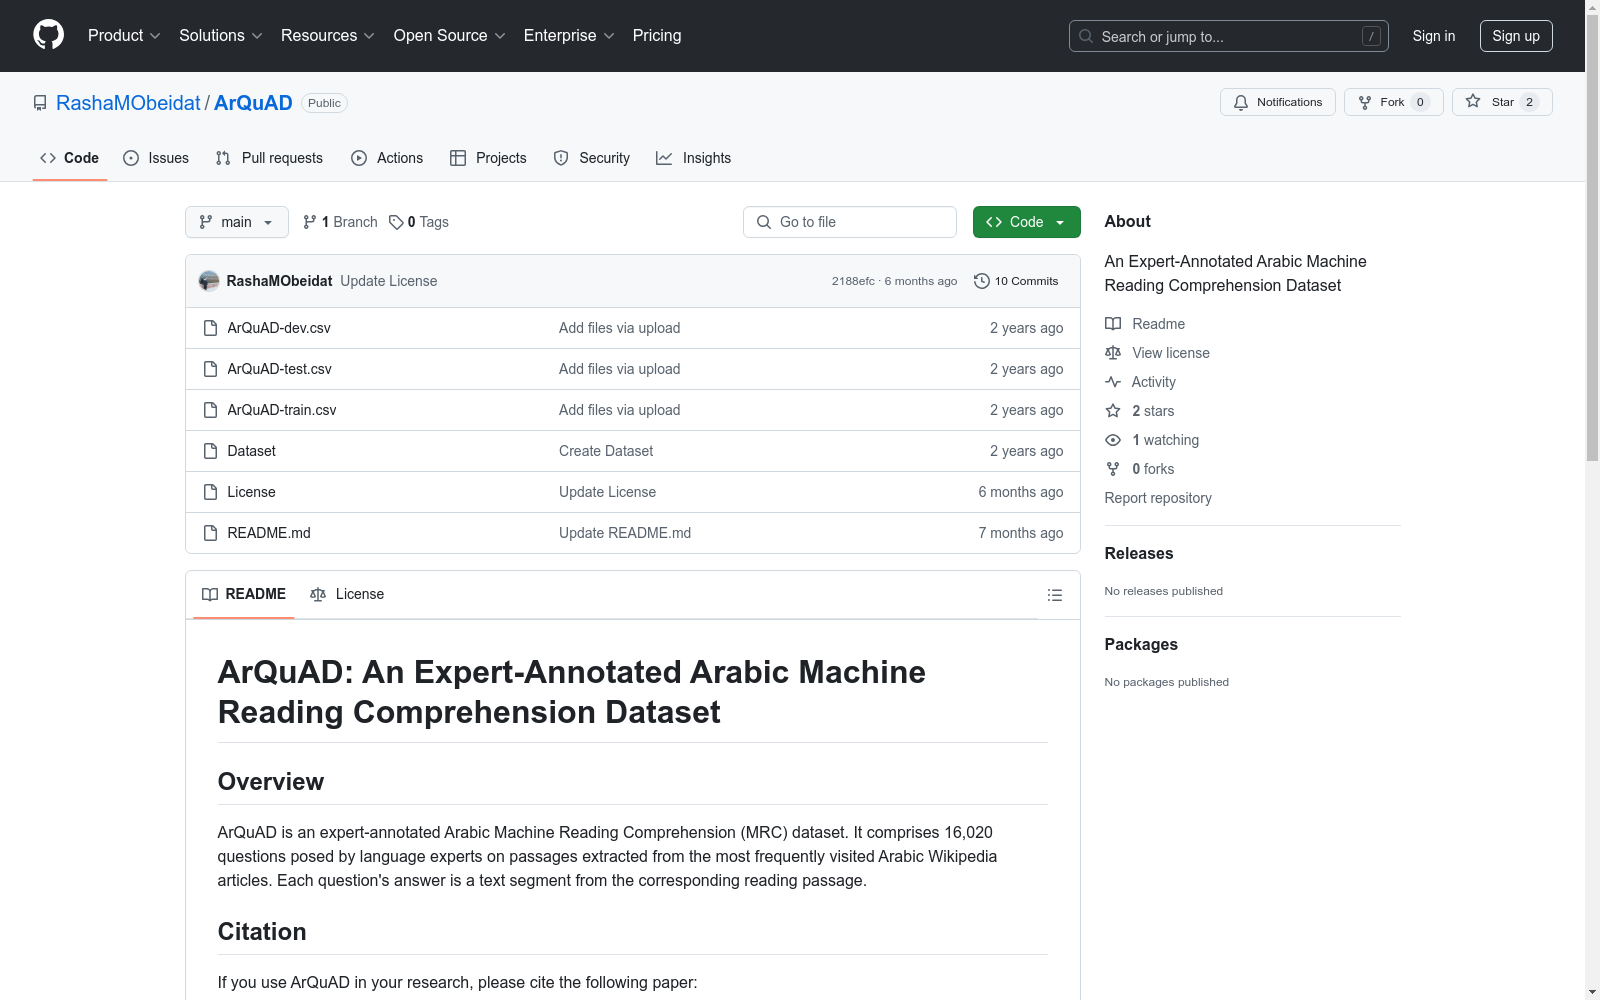Click the Star button to star repository
The height and width of the screenshot is (1000, 1600).
click(1502, 102)
